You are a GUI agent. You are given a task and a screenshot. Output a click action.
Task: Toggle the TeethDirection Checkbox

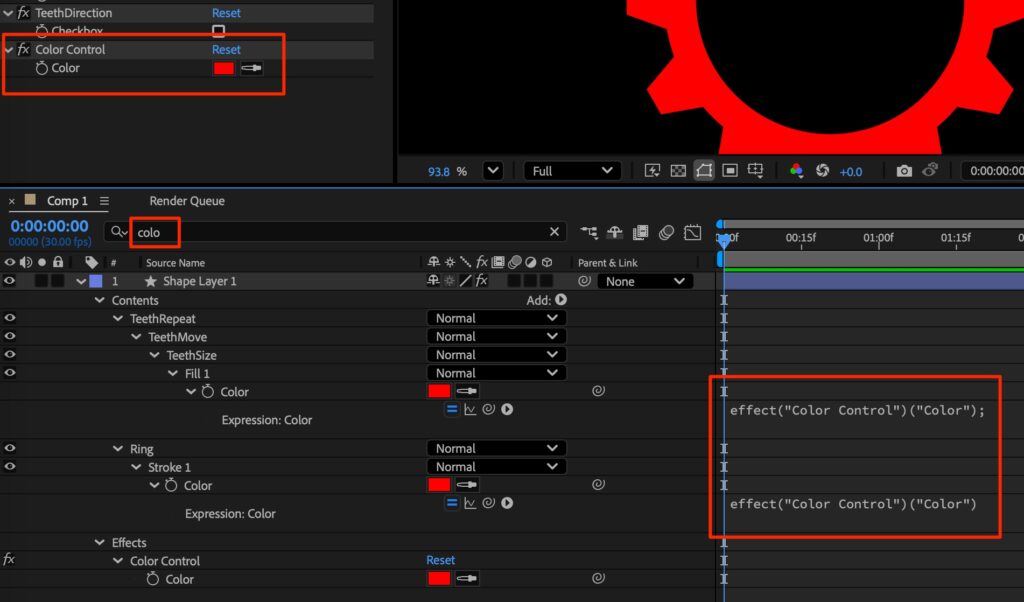point(218,31)
